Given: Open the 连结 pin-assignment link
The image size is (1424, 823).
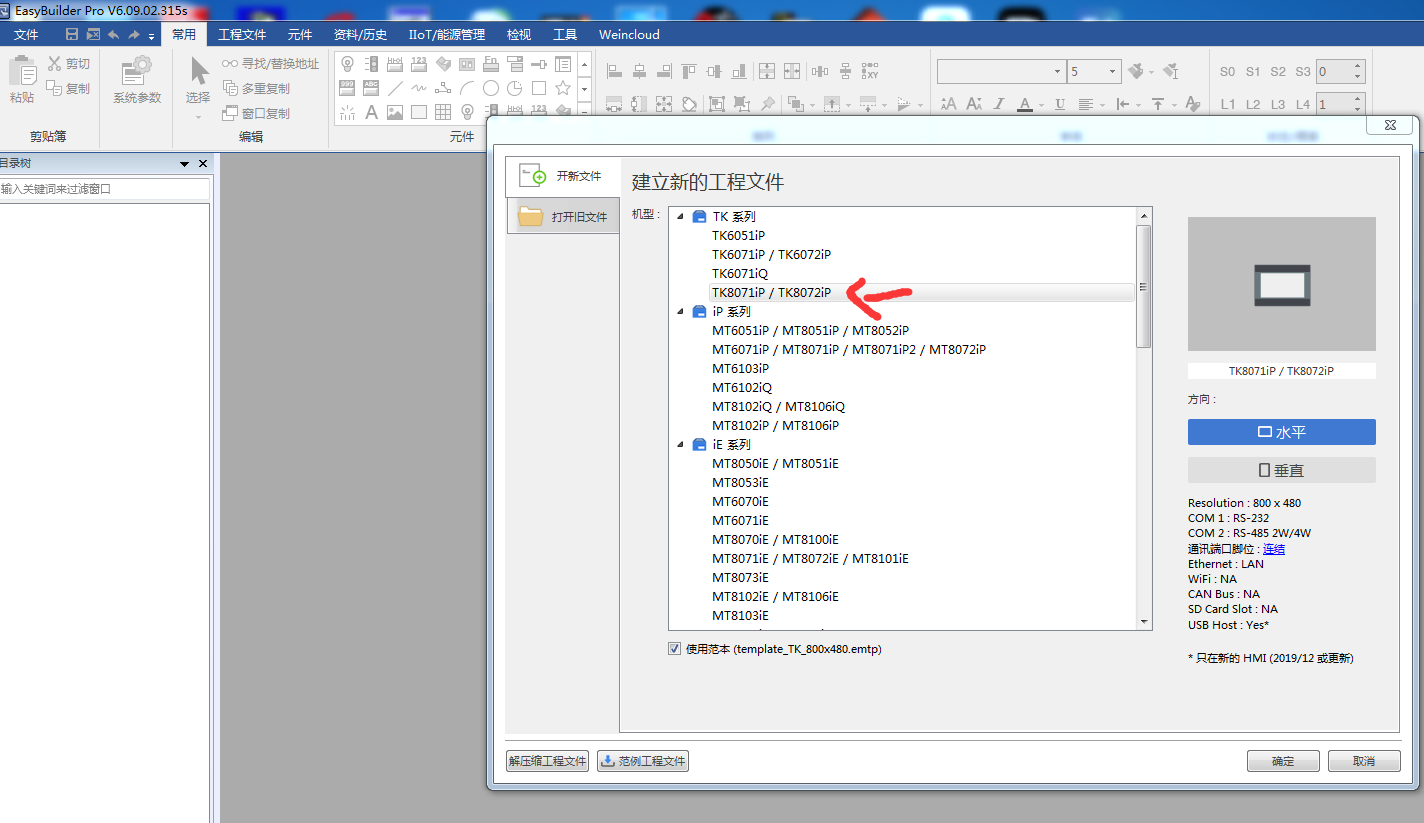Looking at the screenshot, I should coord(1274,549).
